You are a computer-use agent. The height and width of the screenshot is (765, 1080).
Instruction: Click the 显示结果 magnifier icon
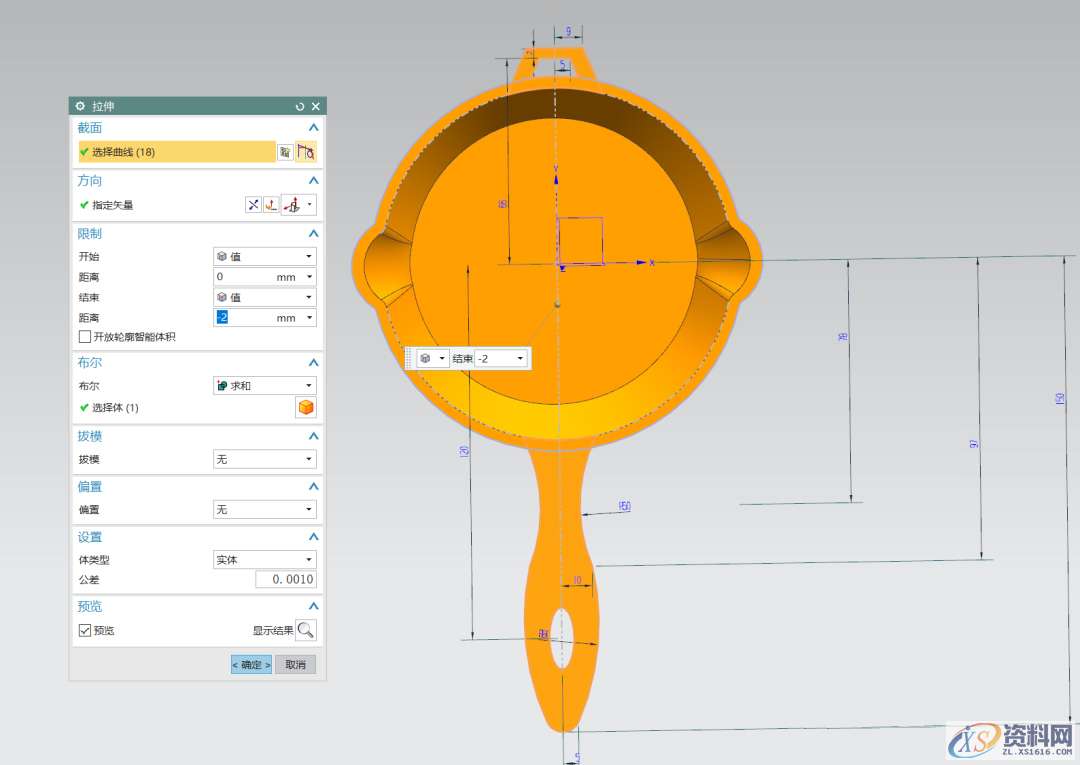pos(306,630)
